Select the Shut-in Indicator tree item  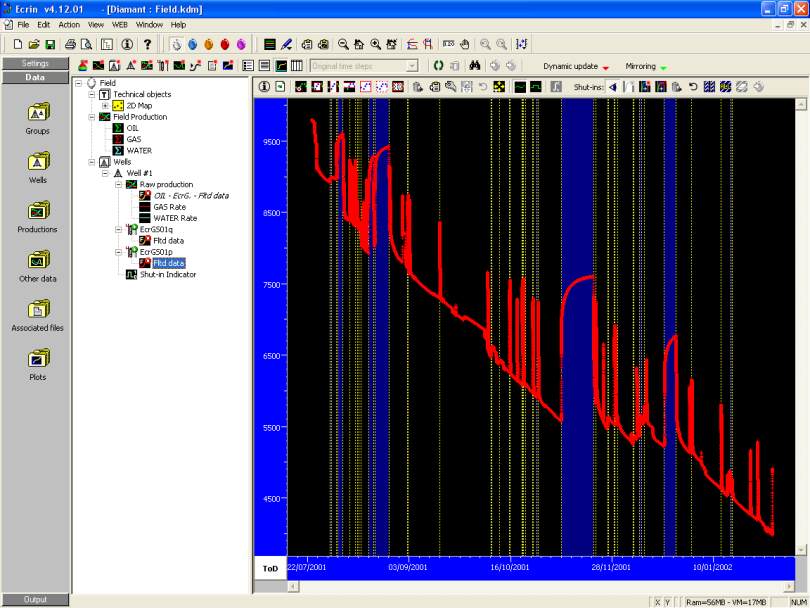click(x=168, y=274)
